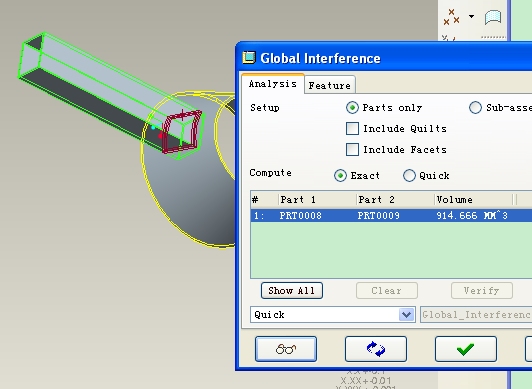The image size is (532, 389).
Task: Switch to the Analysis tab
Action: [x=272, y=84]
